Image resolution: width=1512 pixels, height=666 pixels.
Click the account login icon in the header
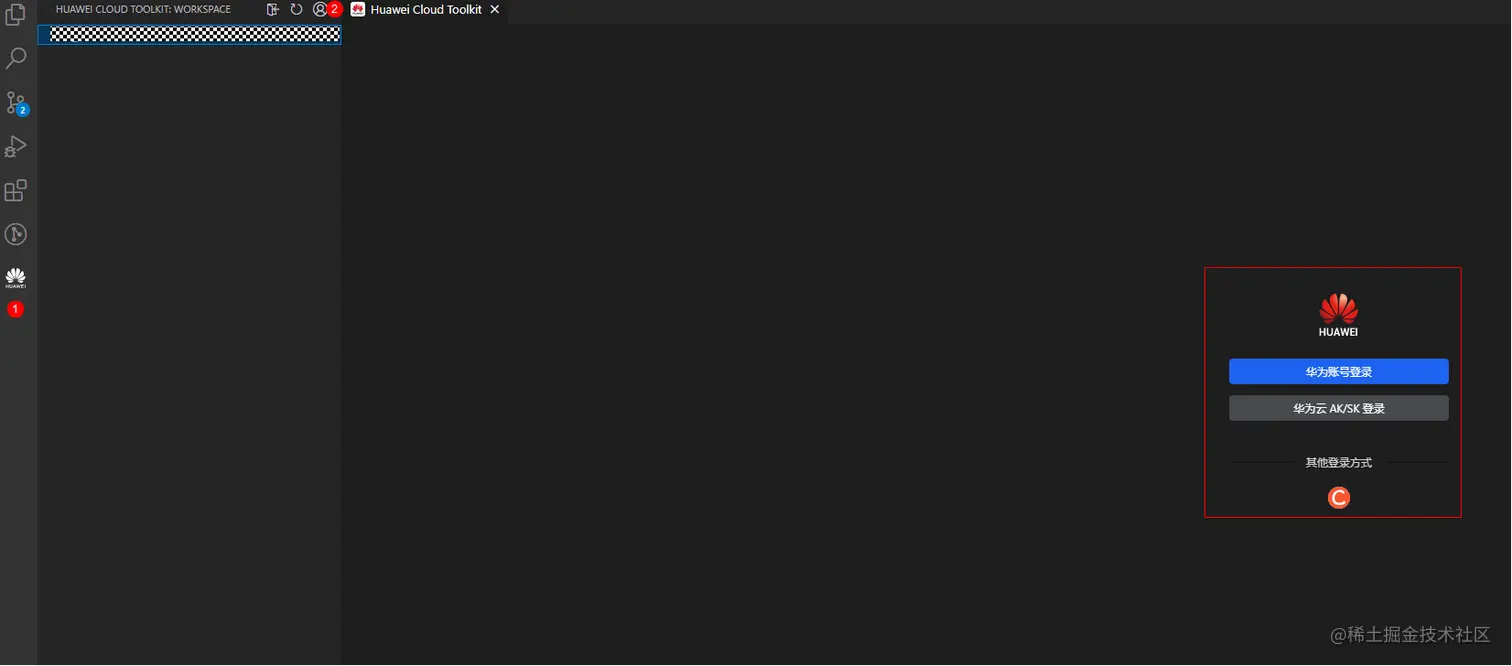pos(320,9)
